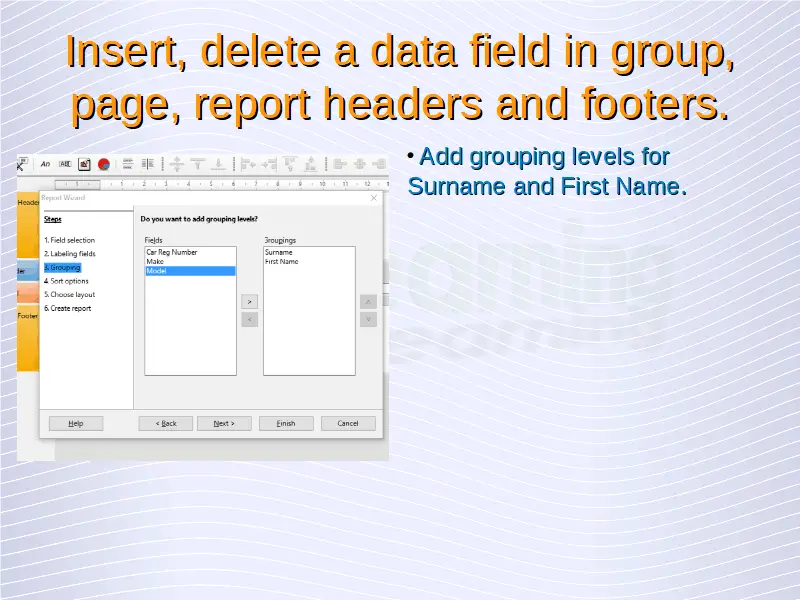Insert a chart with the pie icon
The width and height of the screenshot is (800, 600).
(104, 164)
